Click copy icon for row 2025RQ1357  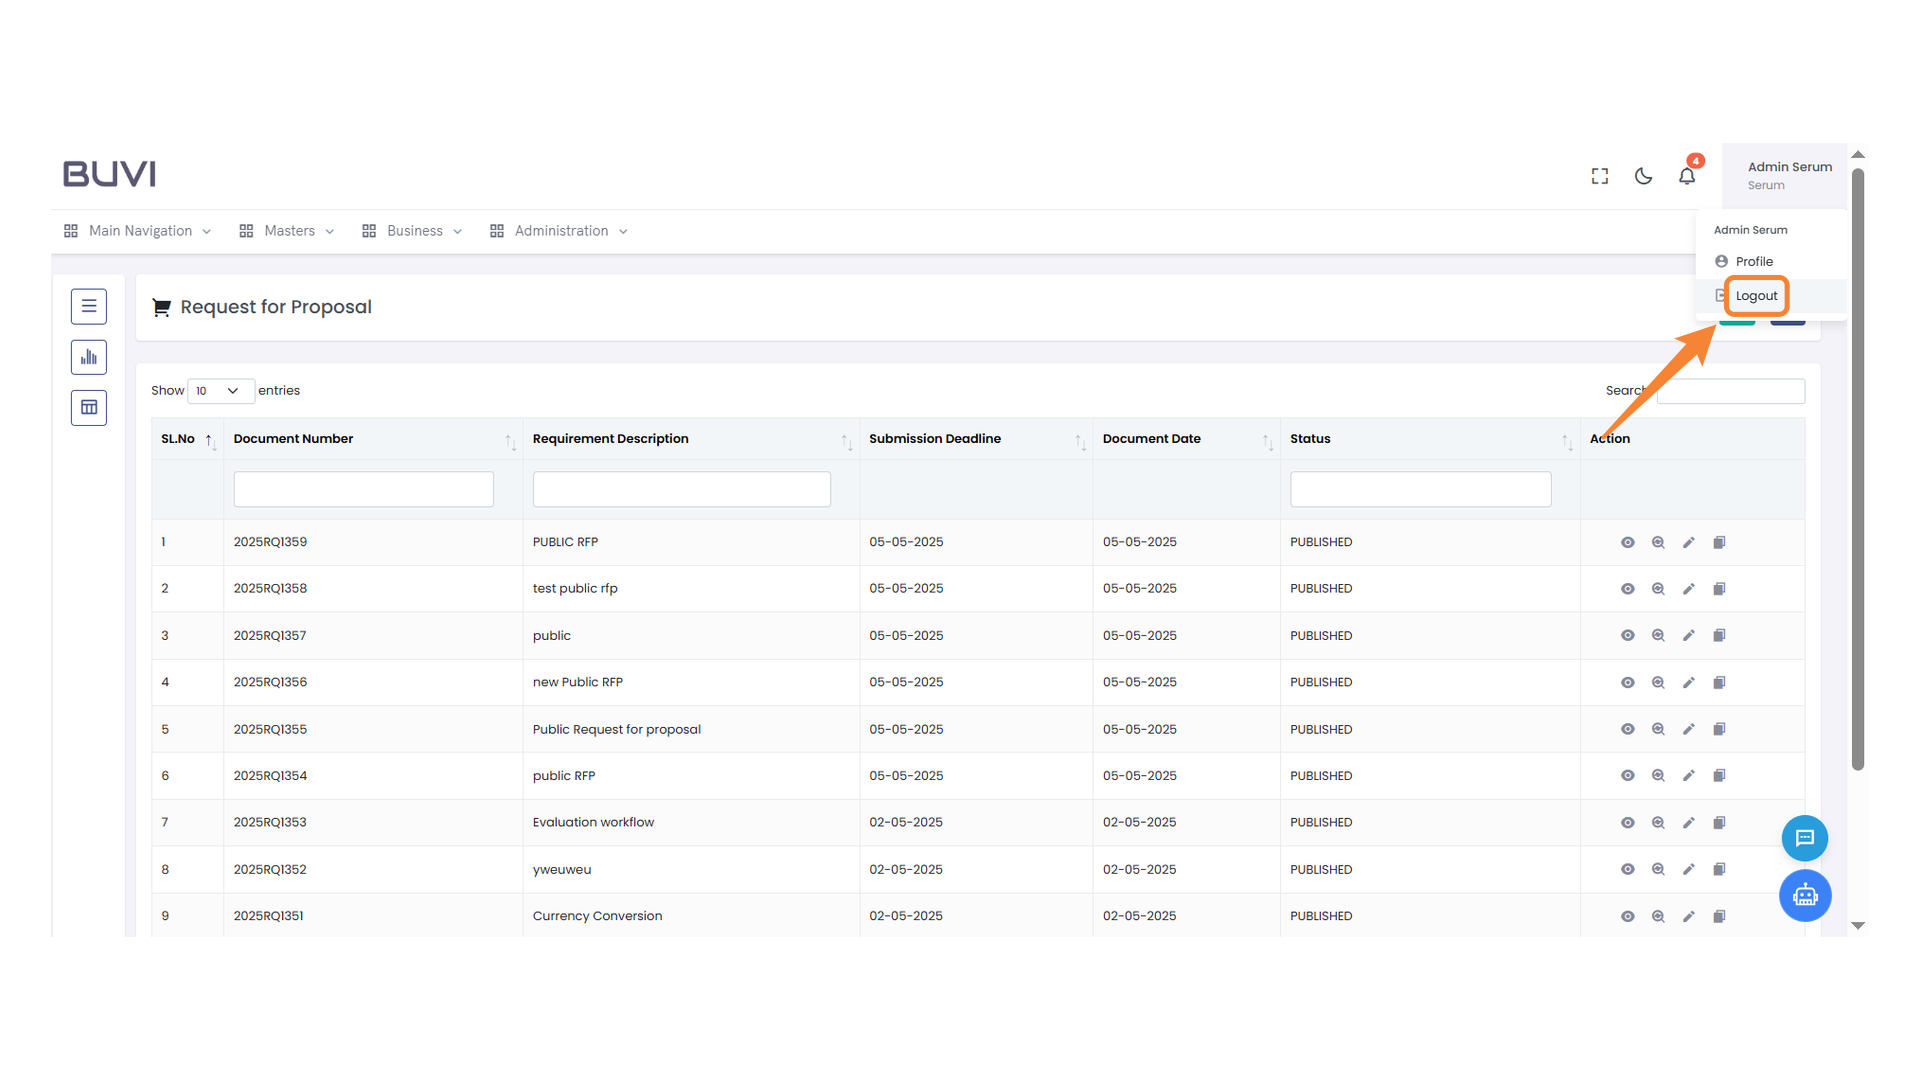click(1719, 636)
